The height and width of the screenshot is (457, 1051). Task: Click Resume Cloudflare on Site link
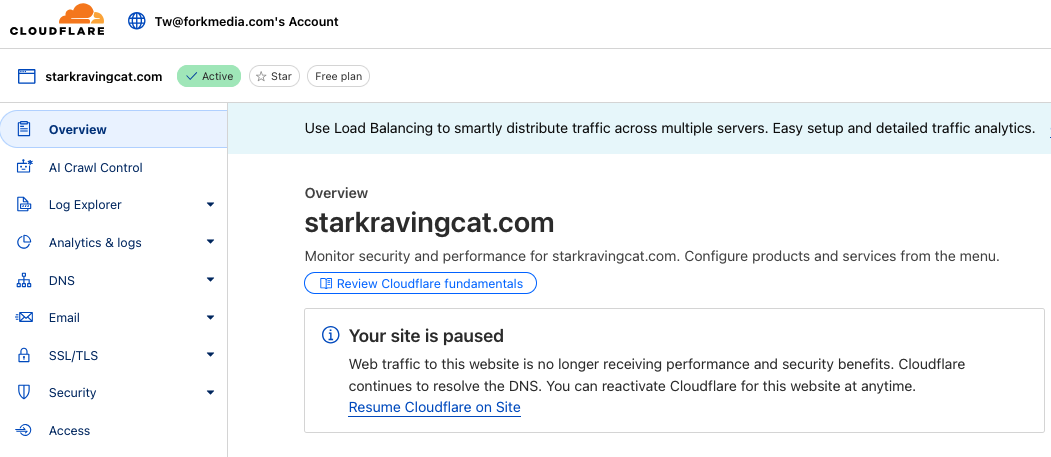coord(434,407)
